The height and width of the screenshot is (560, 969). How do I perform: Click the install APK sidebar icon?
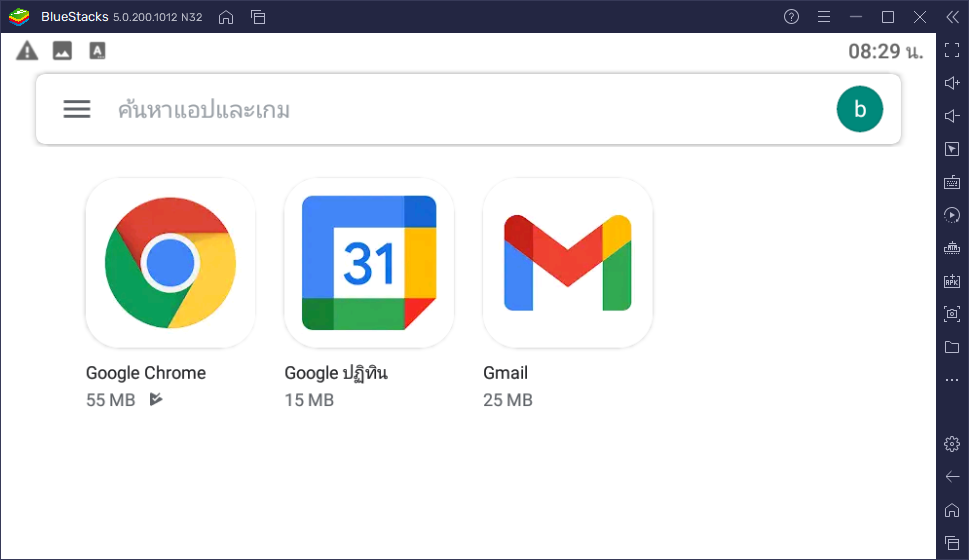coord(952,281)
